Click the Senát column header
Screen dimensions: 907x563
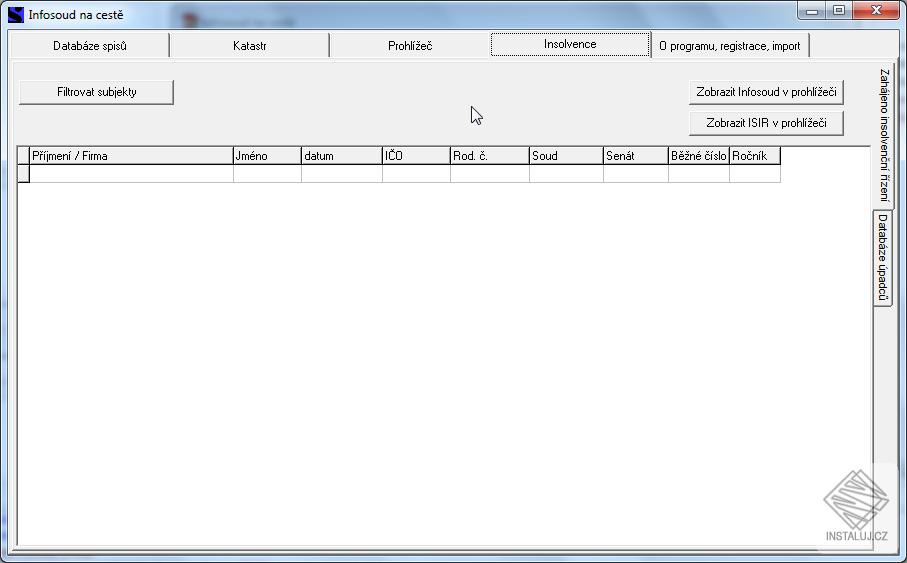point(636,156)
